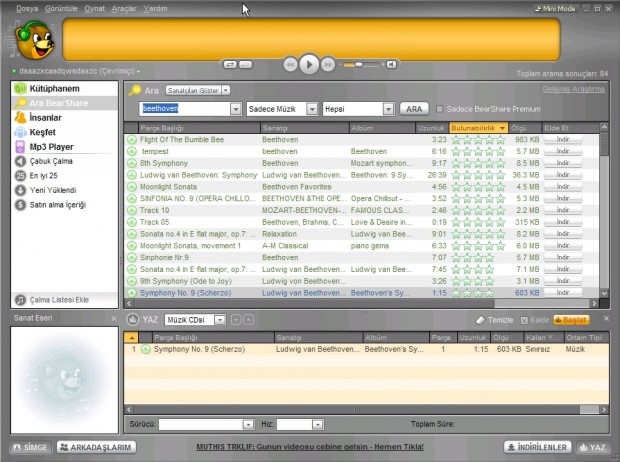Open Görüntüle menu

tap(61, 8)
